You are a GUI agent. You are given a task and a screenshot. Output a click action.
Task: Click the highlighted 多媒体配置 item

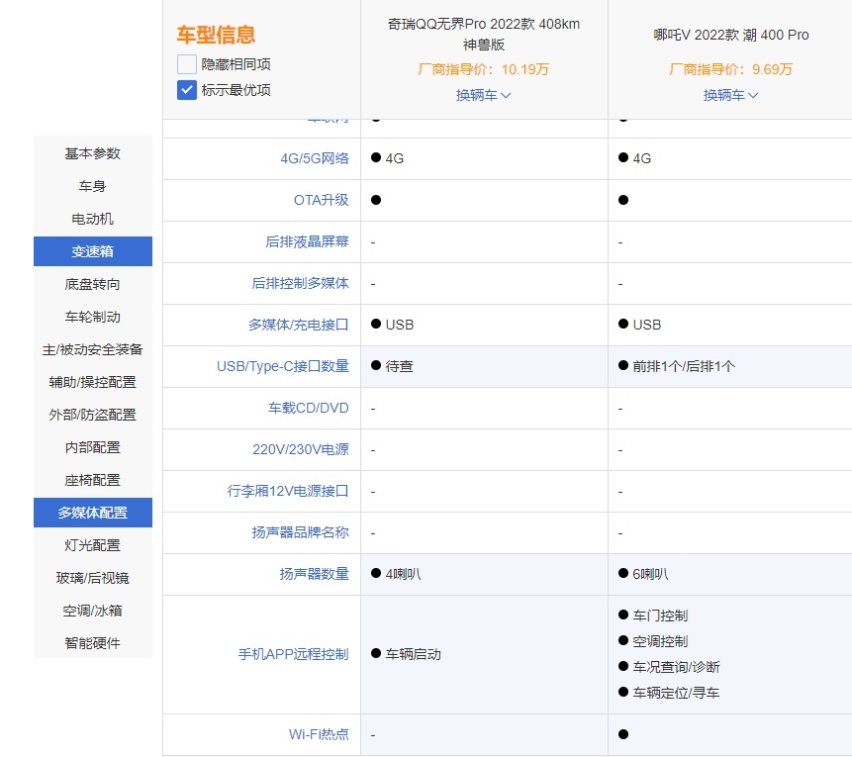93,512
